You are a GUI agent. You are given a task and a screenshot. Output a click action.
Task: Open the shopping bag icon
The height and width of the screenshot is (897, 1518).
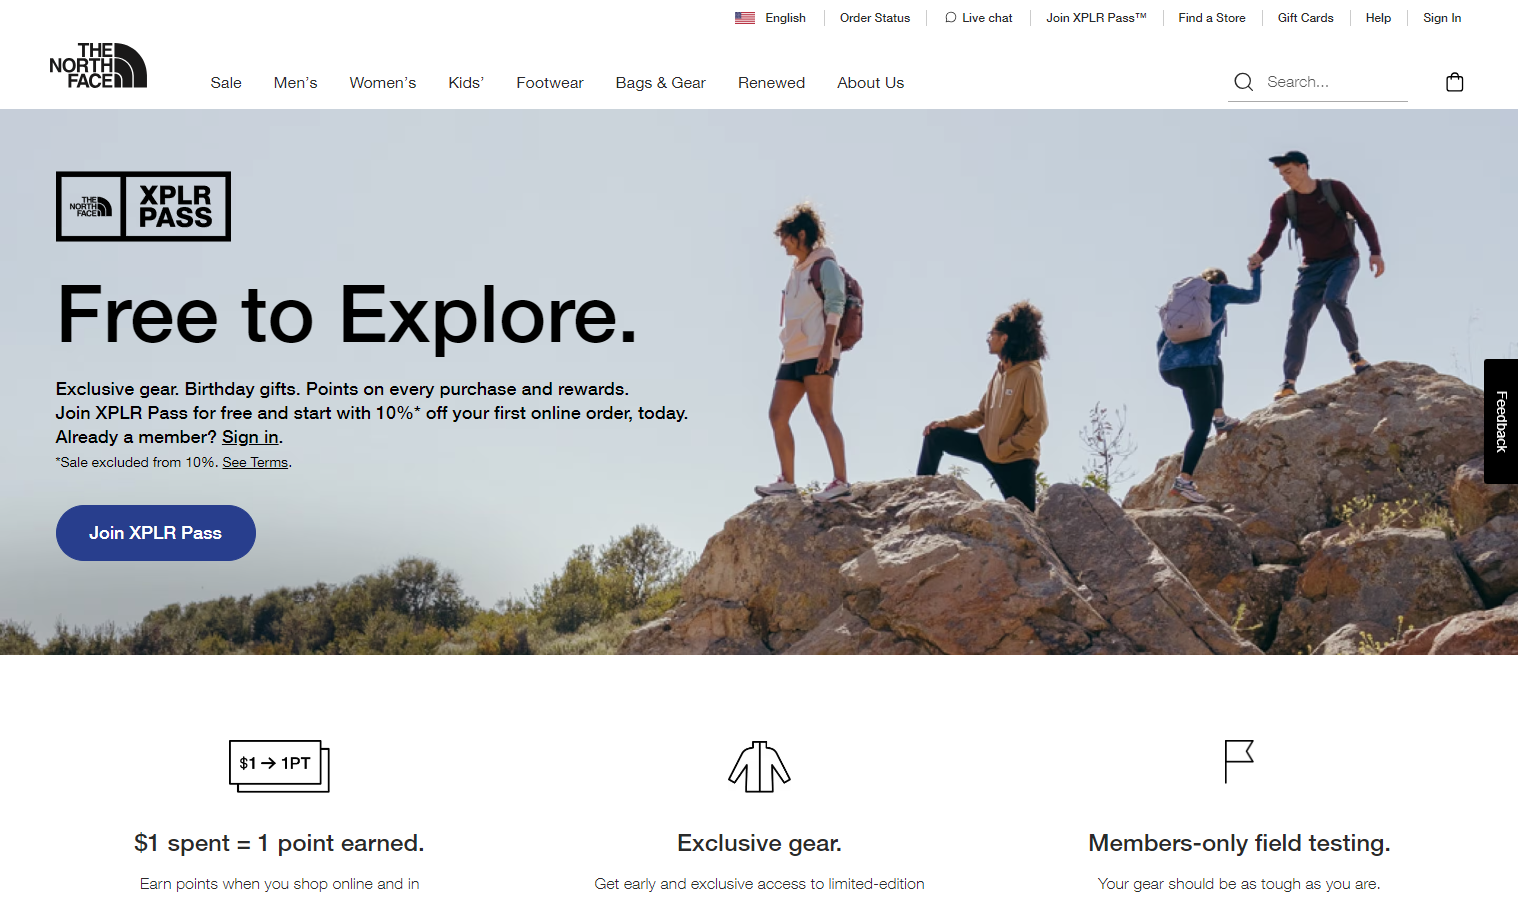(1454, 82)
